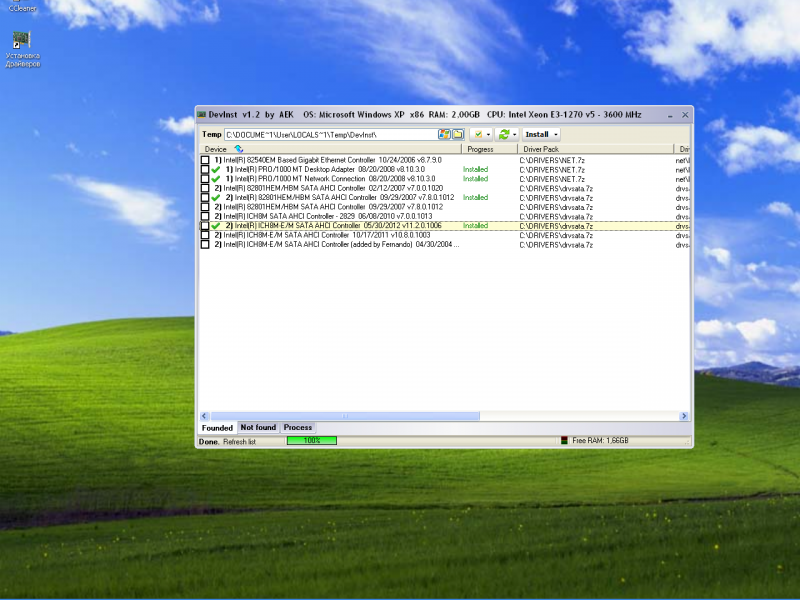Viewport: 800px width, 600px height.
Task: Click the Temp path input field
Action: (x=331, y=135)
